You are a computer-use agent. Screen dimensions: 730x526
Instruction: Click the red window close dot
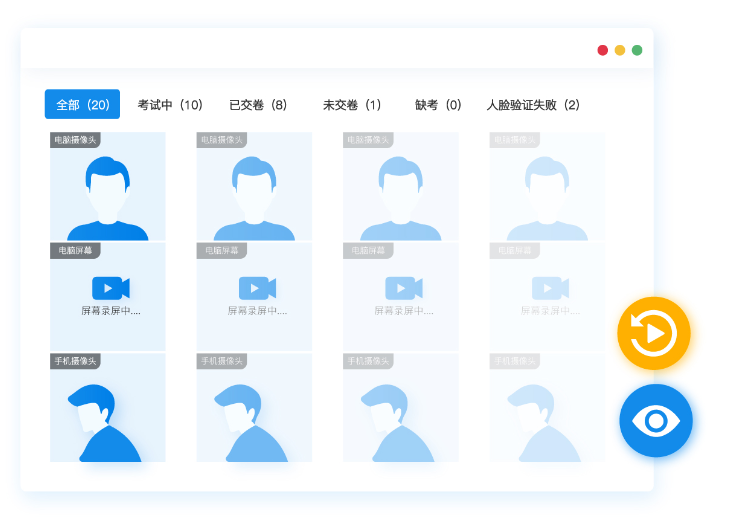pos(603,50)
